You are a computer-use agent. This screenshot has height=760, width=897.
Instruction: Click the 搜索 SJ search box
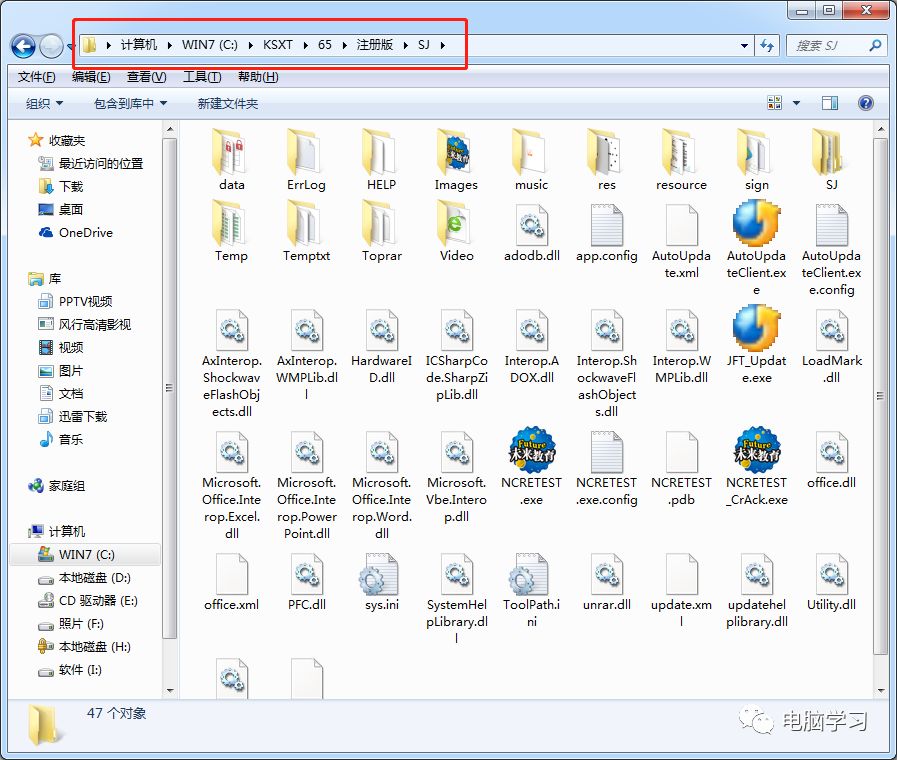click(828, 45)
